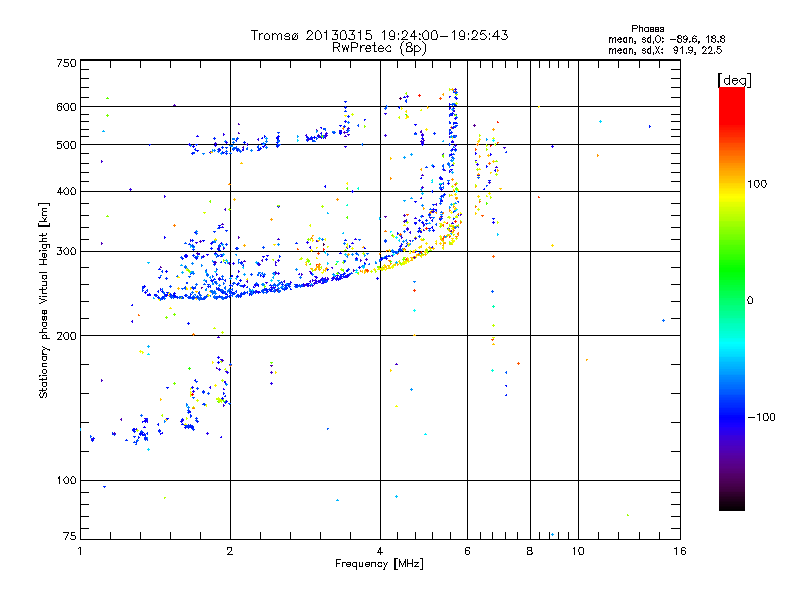Screen dimensions: 800x600
Task: Click the 'mean, sd,O: -89.6, 18.8' line
Action: click(666, 39)
